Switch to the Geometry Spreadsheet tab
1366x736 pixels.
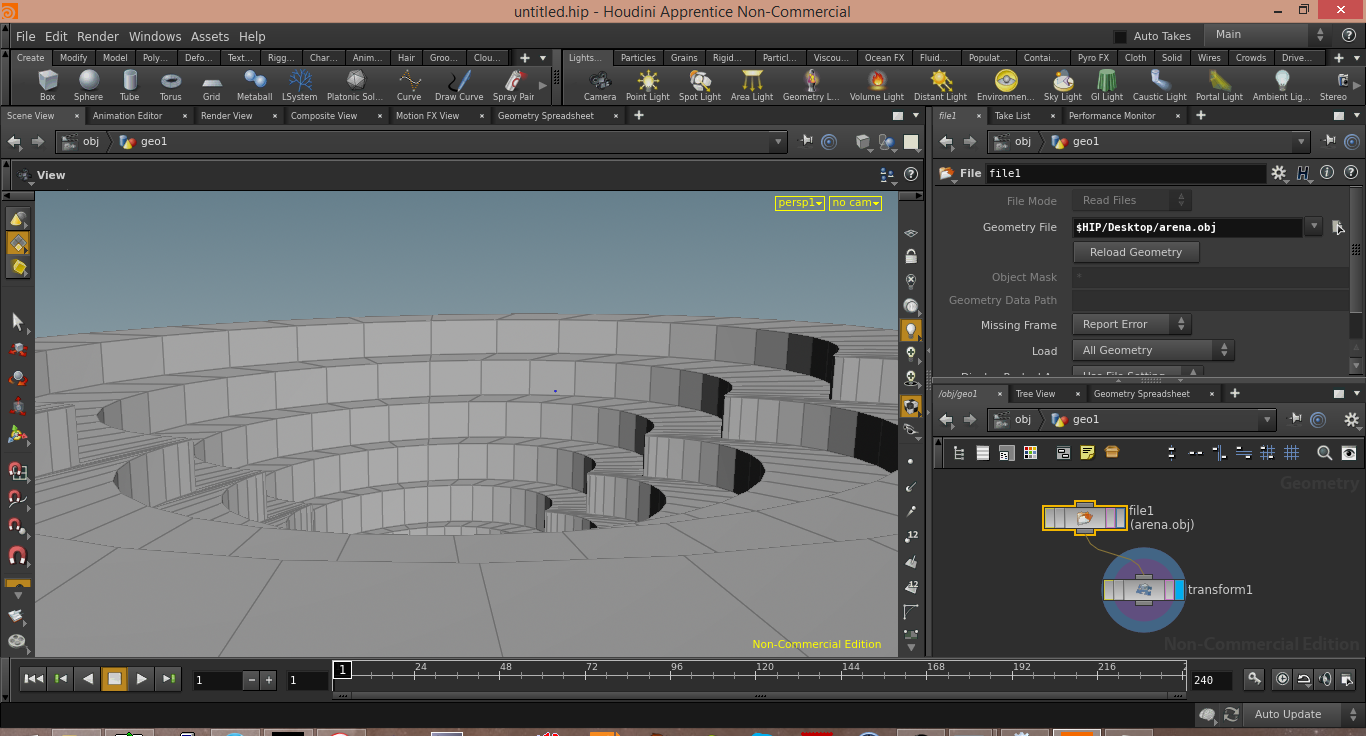click(x=545, y=116)
